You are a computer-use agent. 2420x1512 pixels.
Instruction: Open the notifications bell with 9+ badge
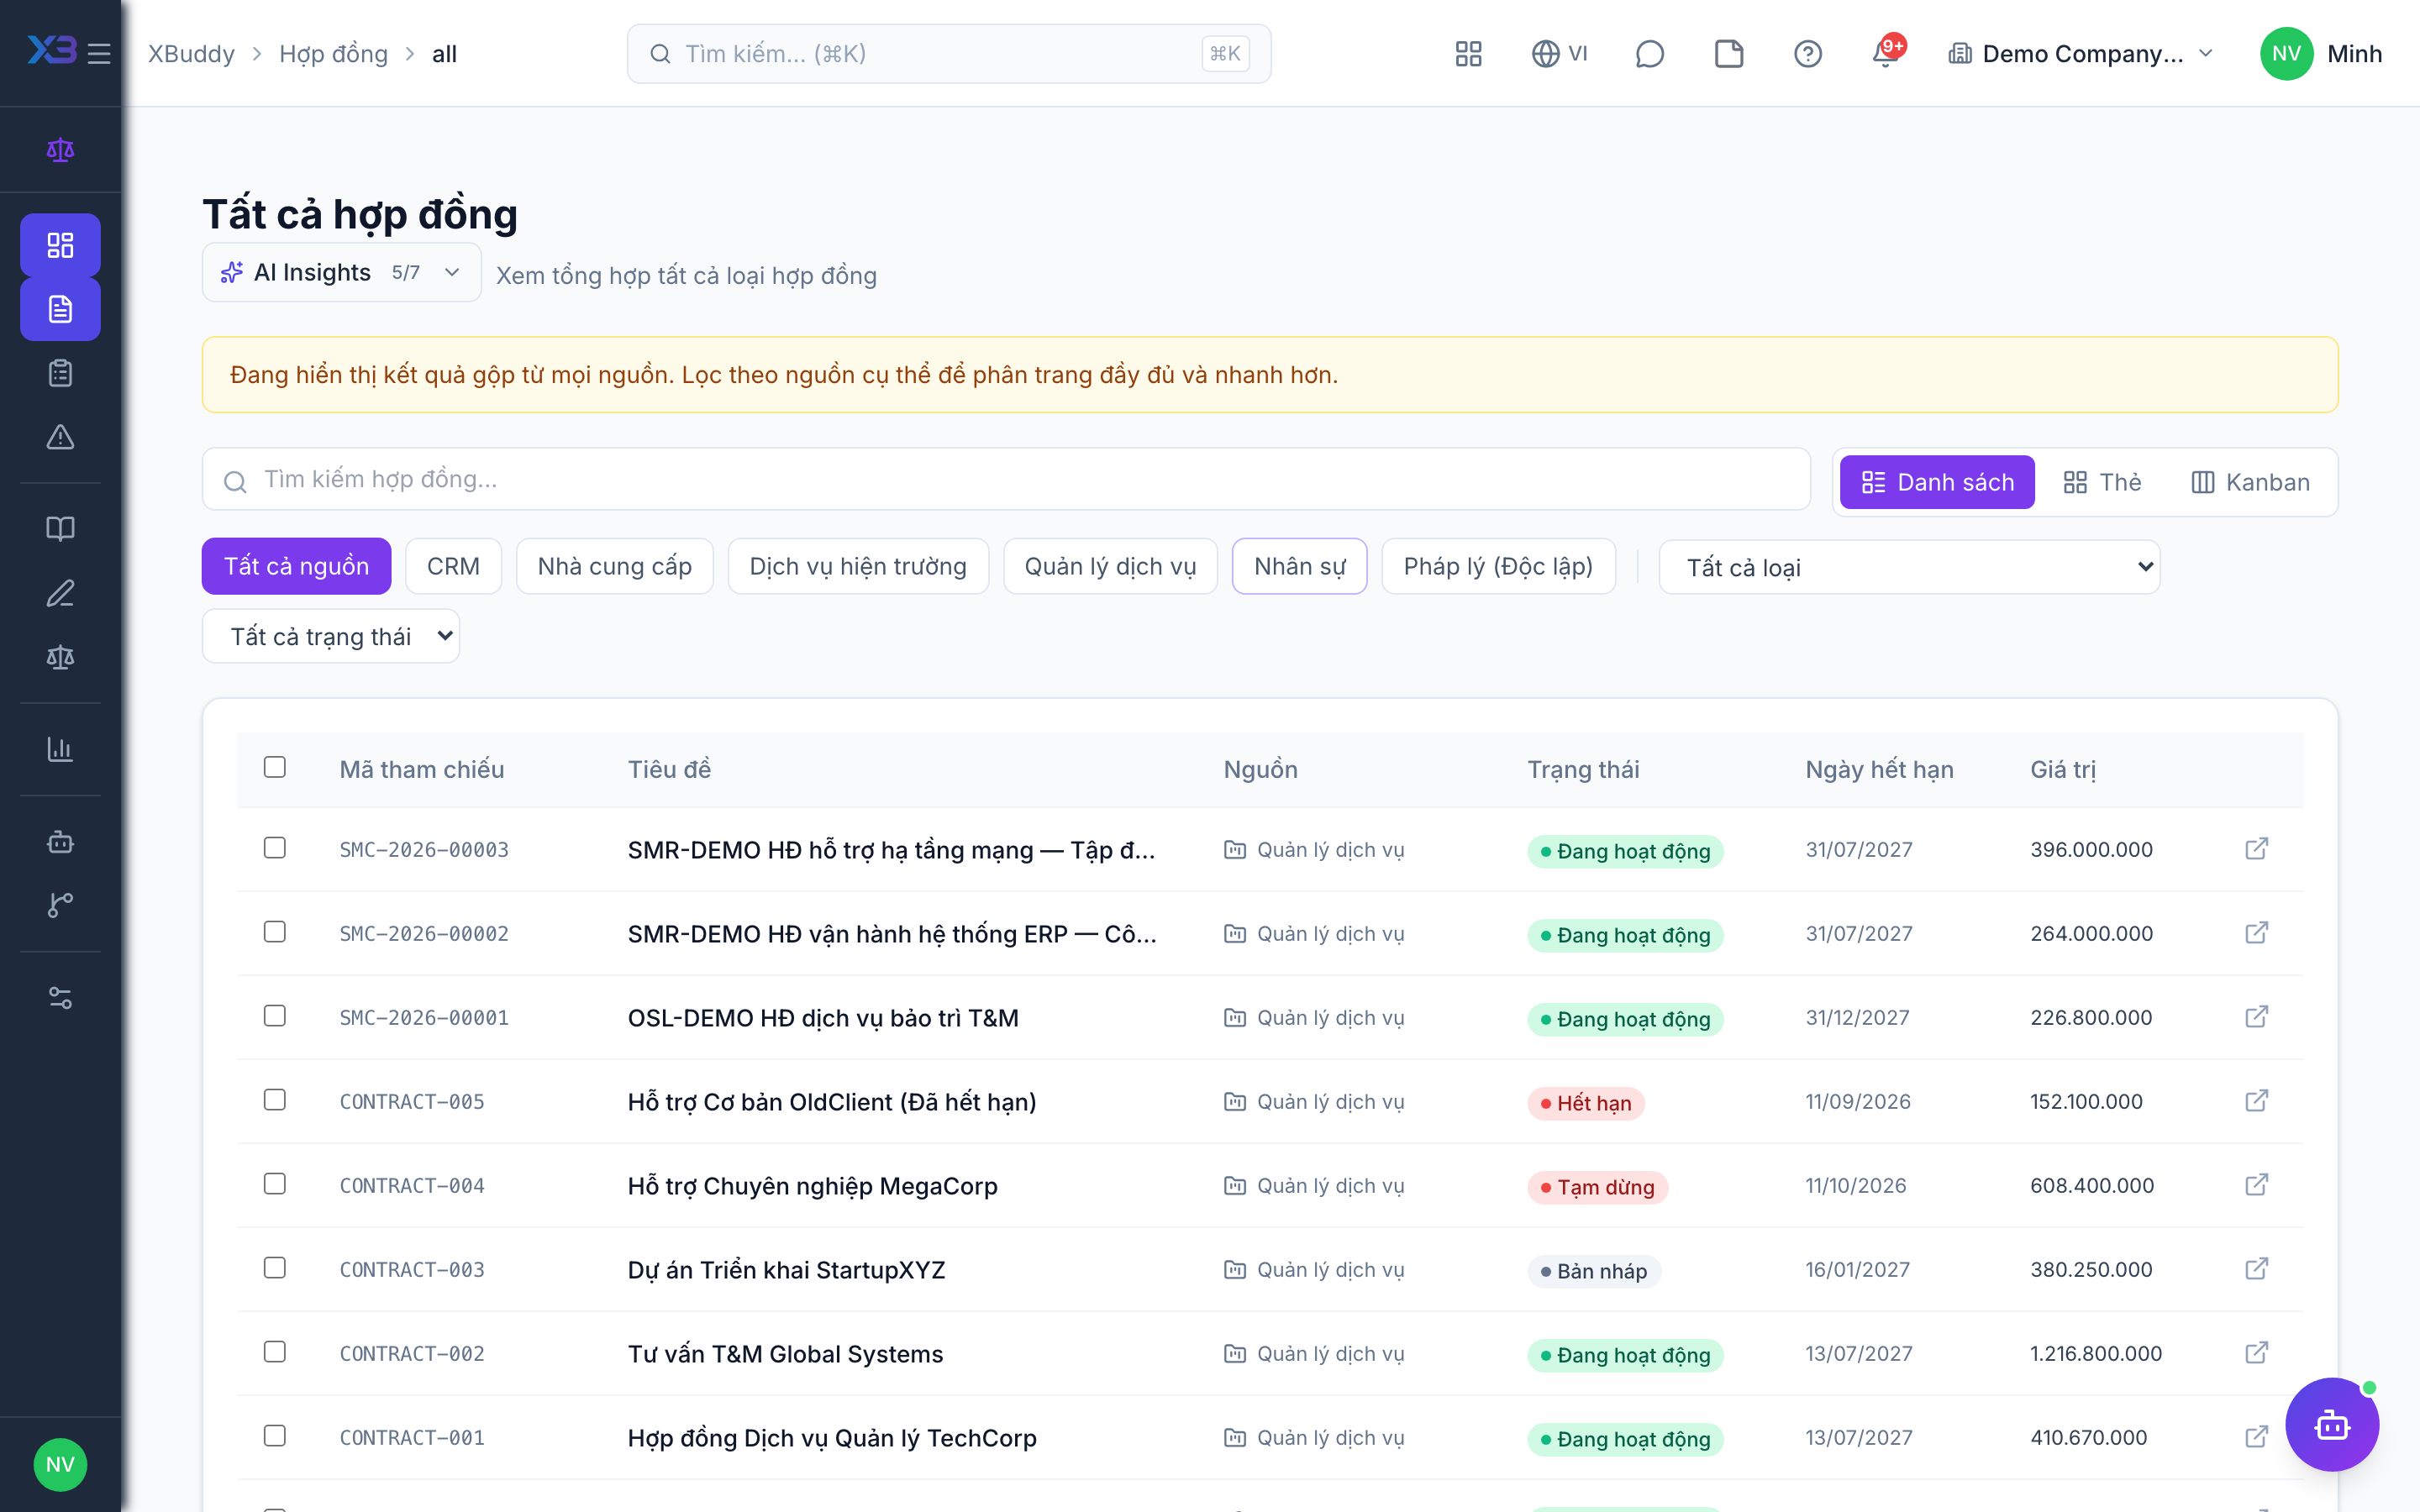(1887, 52)
